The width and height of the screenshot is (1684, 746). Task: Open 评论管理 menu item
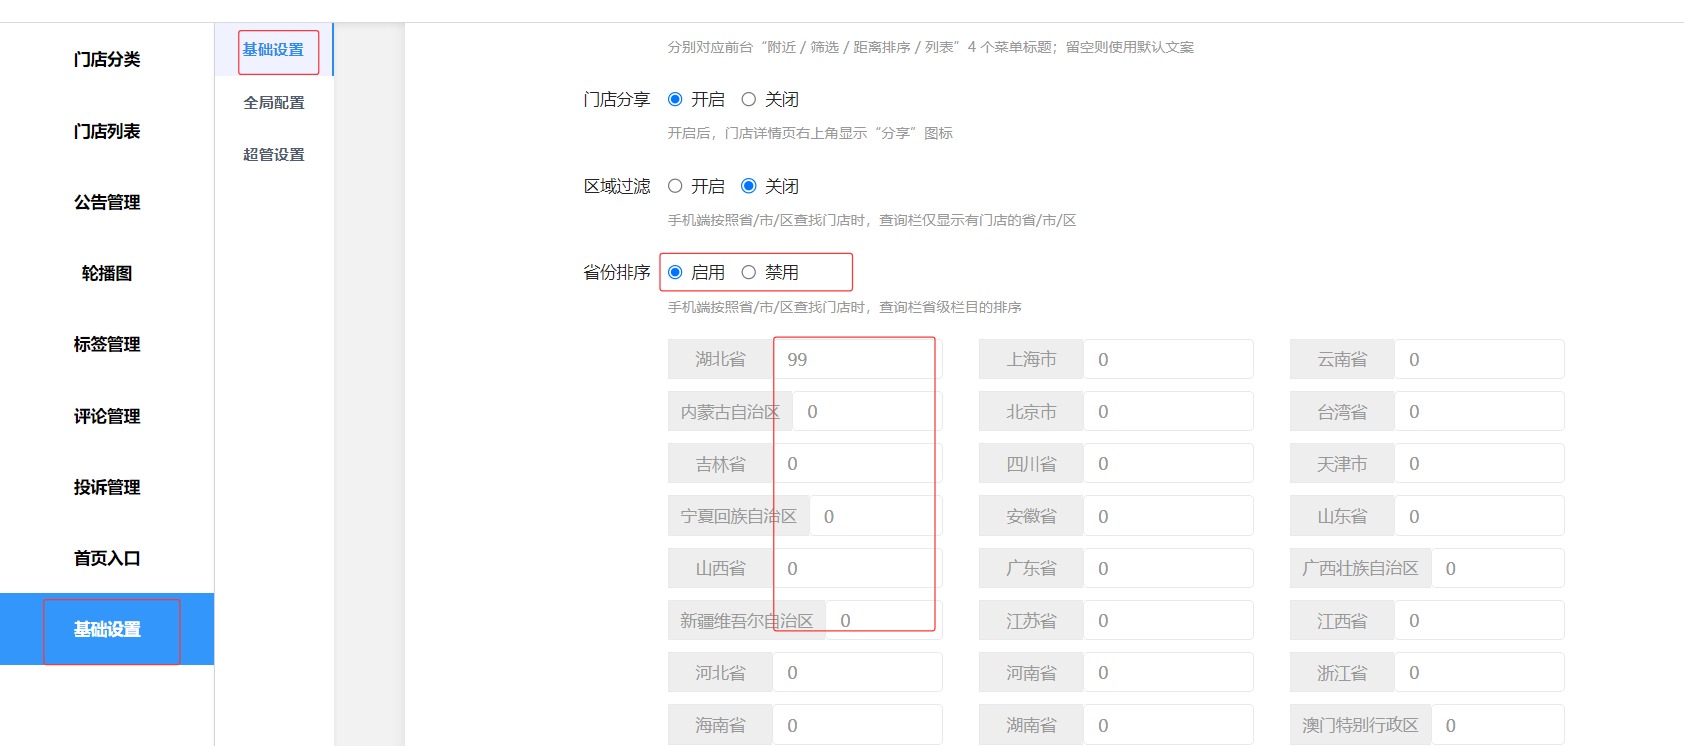[x=107, y=416]
